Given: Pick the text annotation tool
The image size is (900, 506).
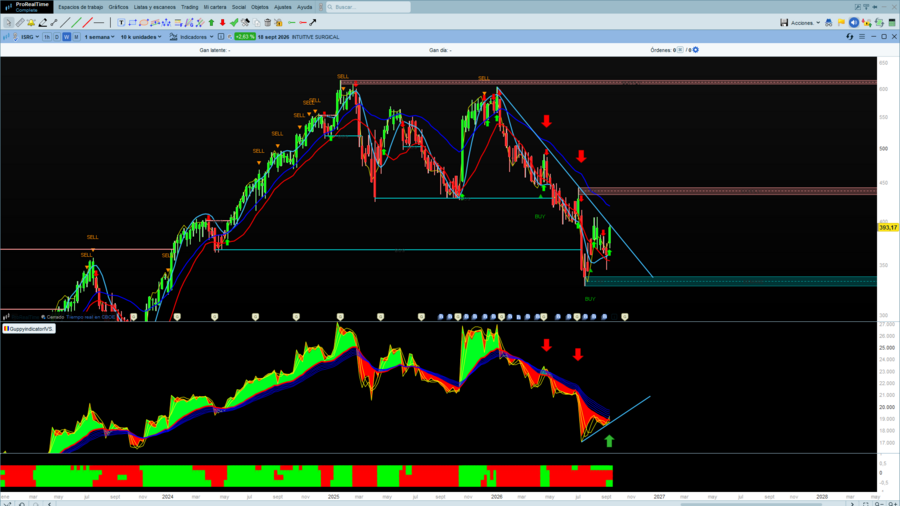Looking at the screenshot, I should (121, 22).
